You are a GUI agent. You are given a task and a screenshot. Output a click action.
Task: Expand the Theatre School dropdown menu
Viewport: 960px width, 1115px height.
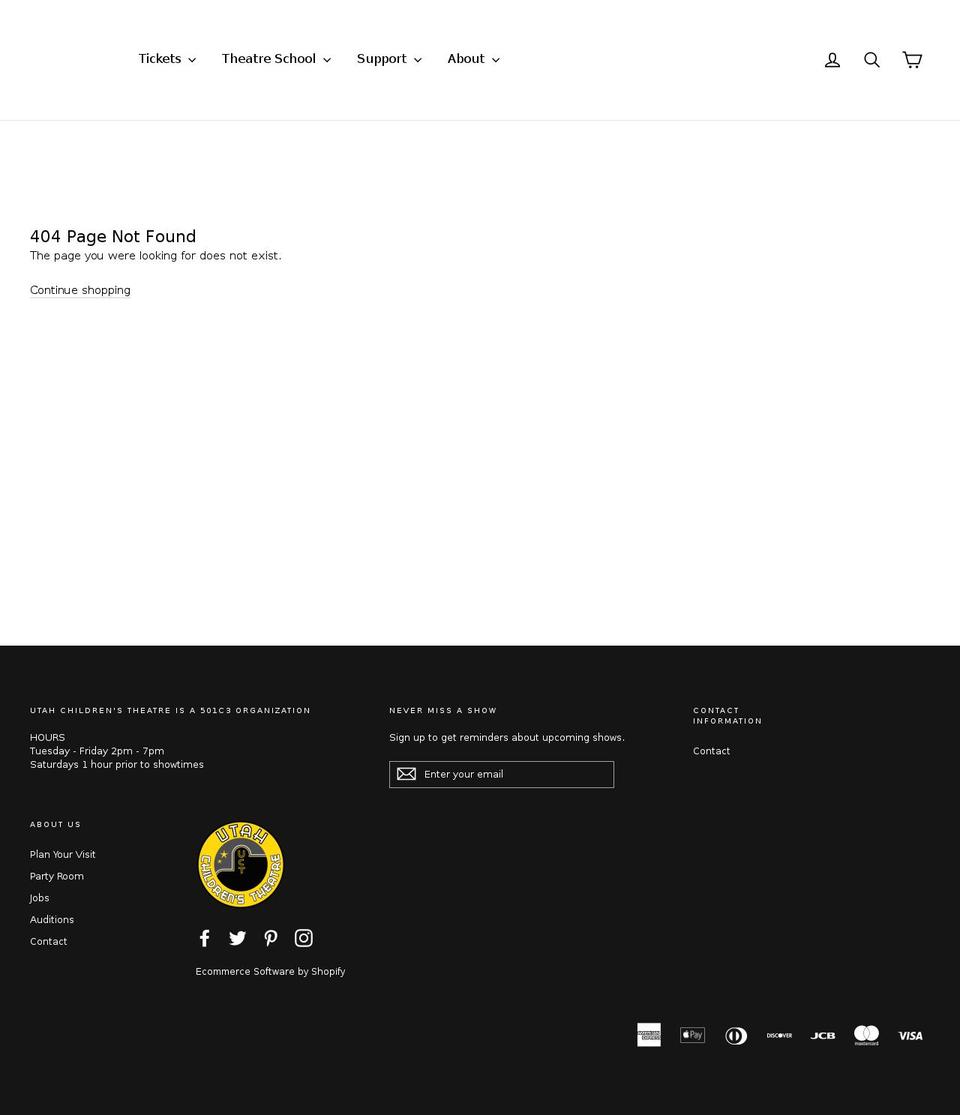tap(276, 59)
